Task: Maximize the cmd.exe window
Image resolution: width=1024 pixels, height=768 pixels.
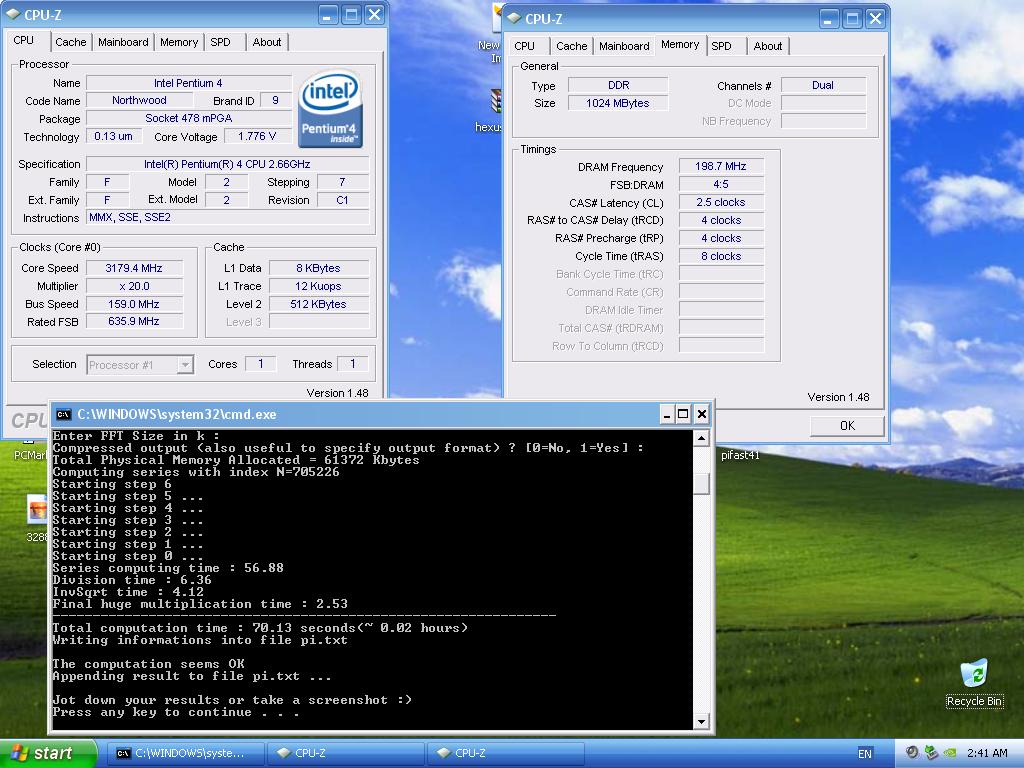Action: [x=682, y=414]
